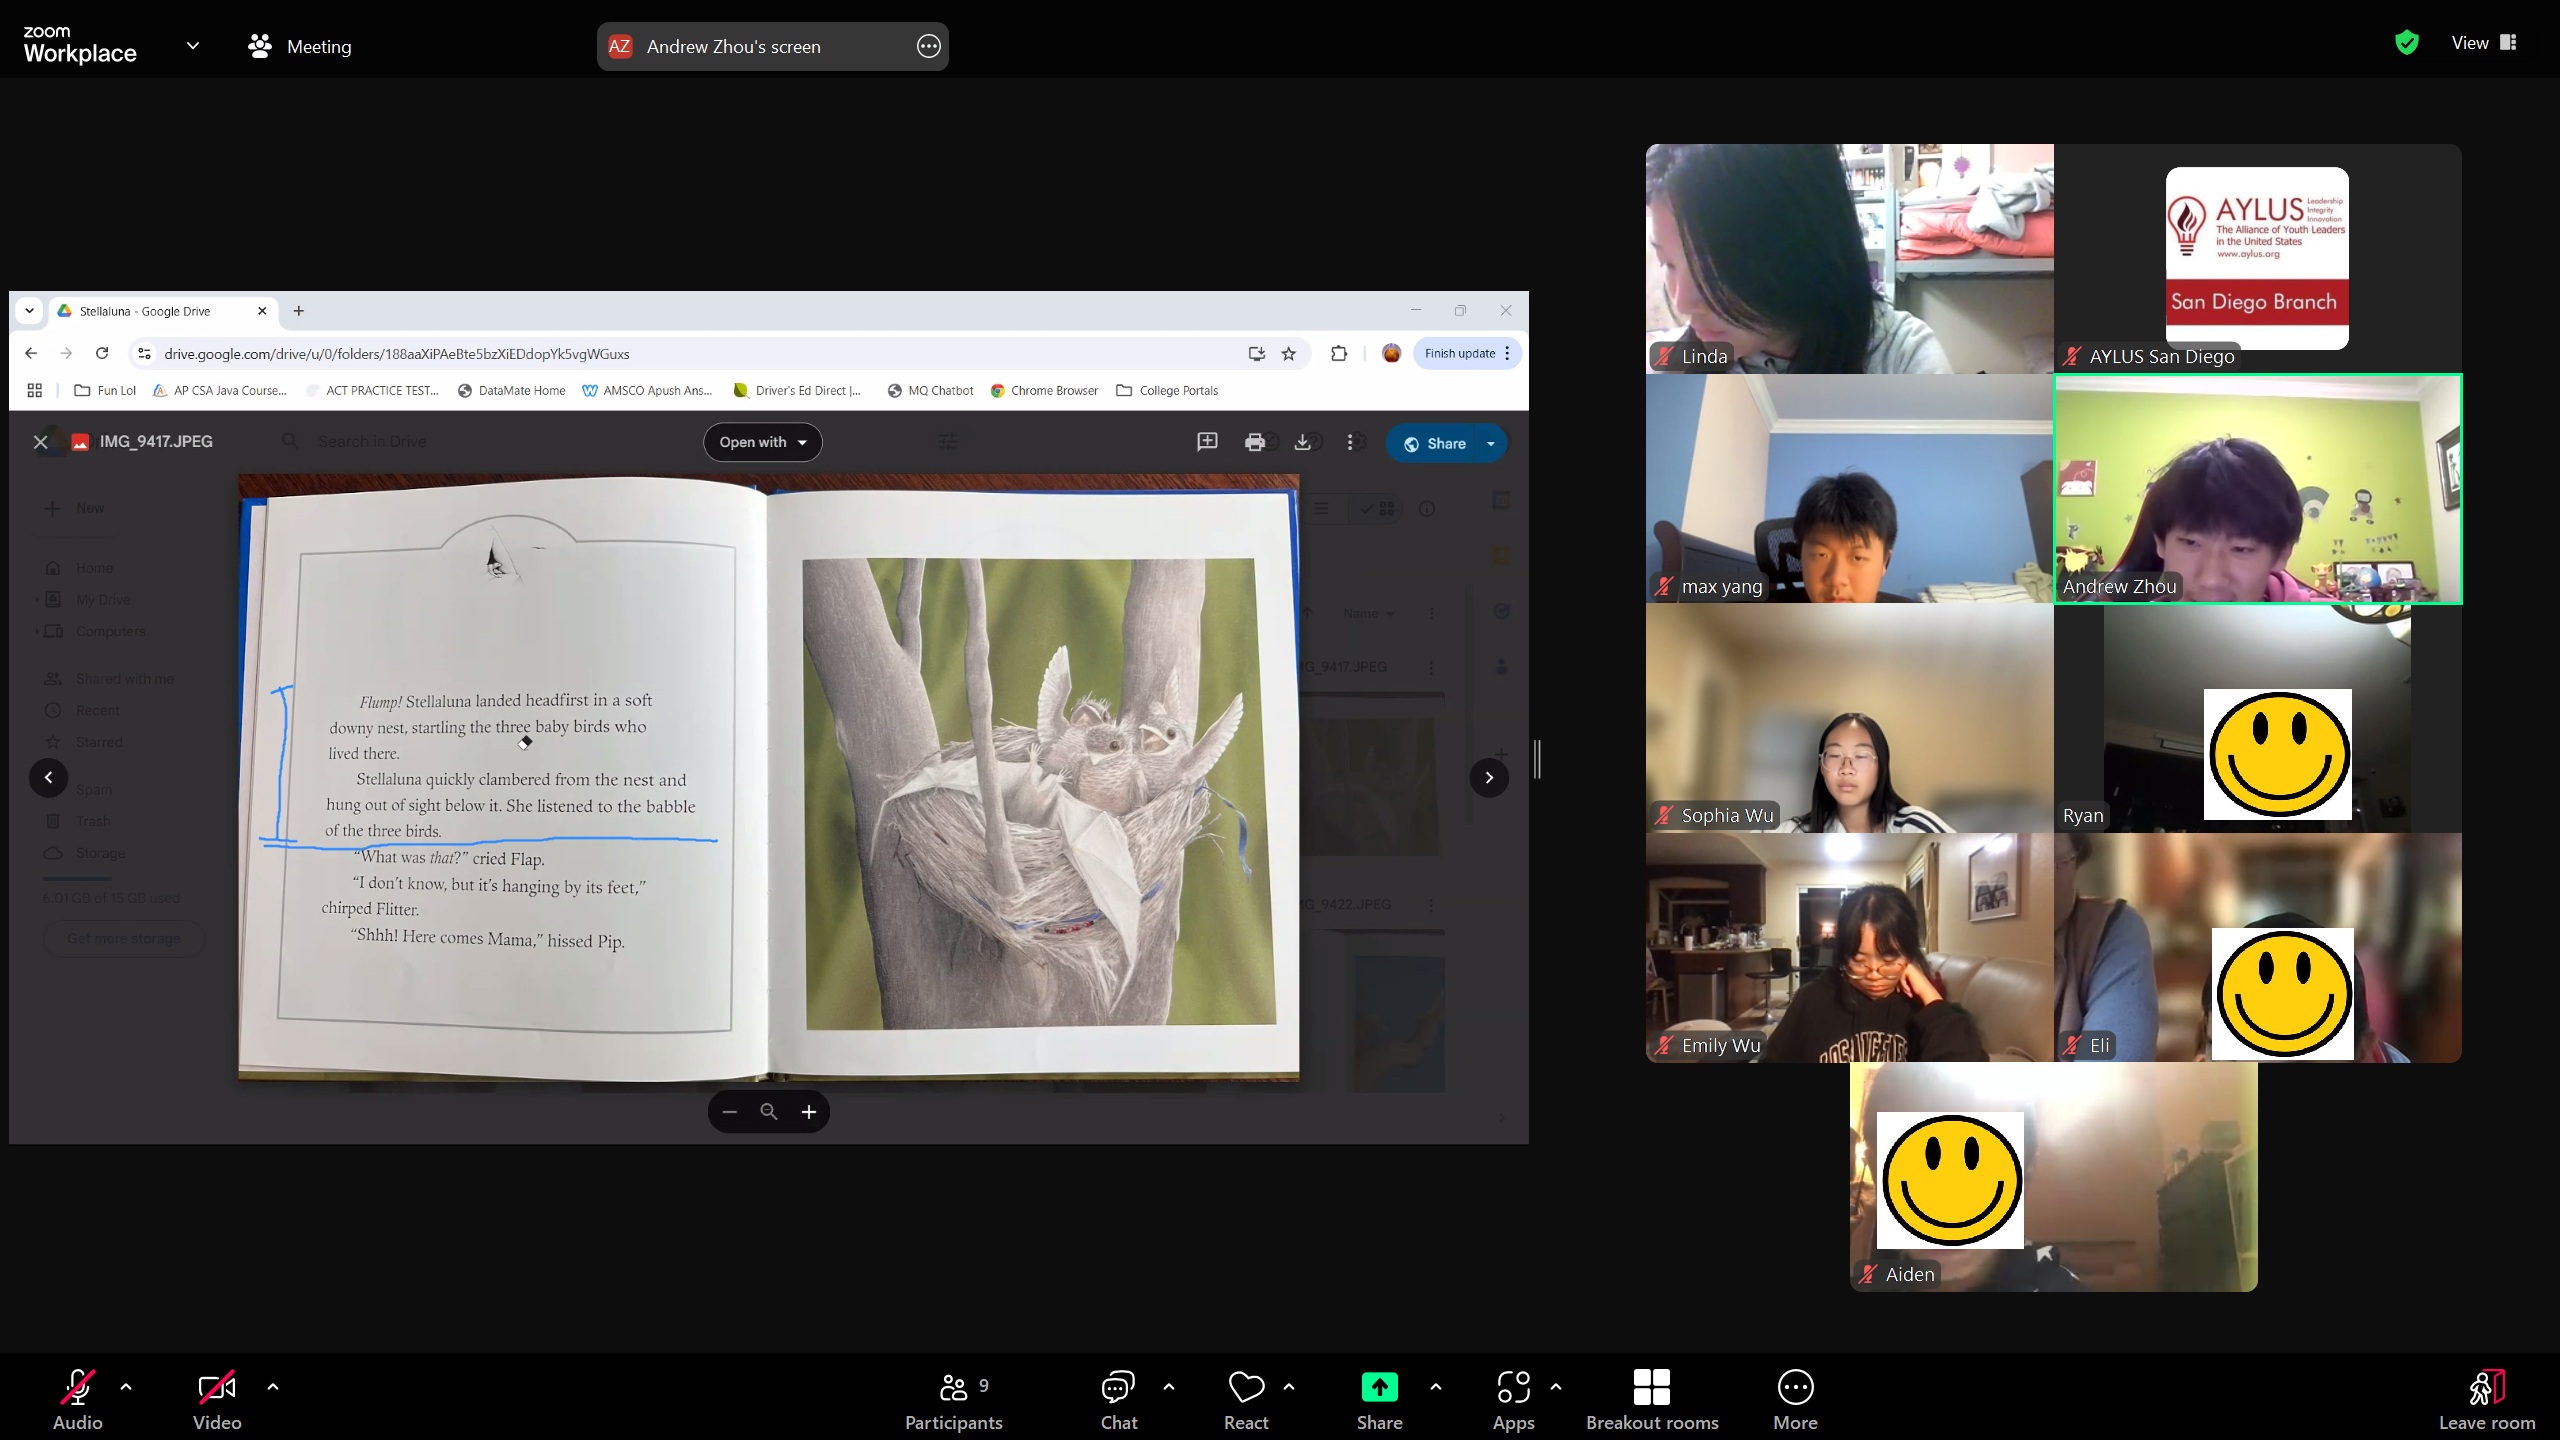Select the Stellaluna - Google Drive tab
The image size is (2560, 1440).
pos(163,311)
